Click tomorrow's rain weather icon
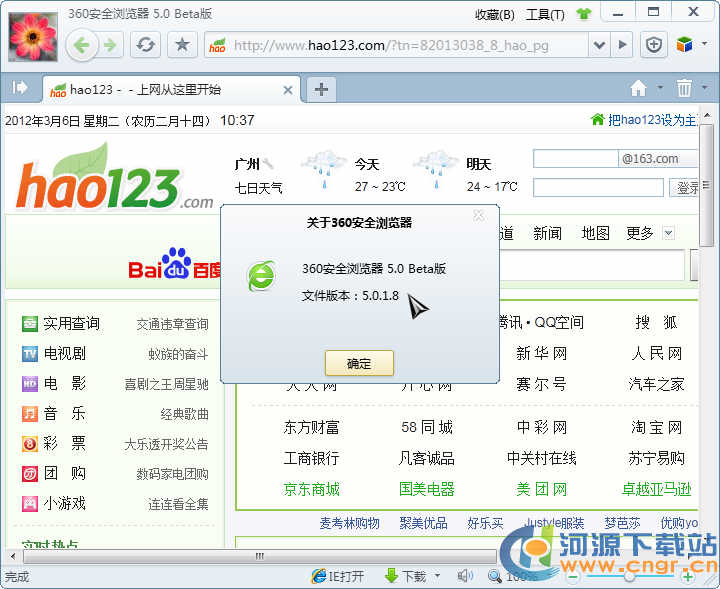 point(436,169)
